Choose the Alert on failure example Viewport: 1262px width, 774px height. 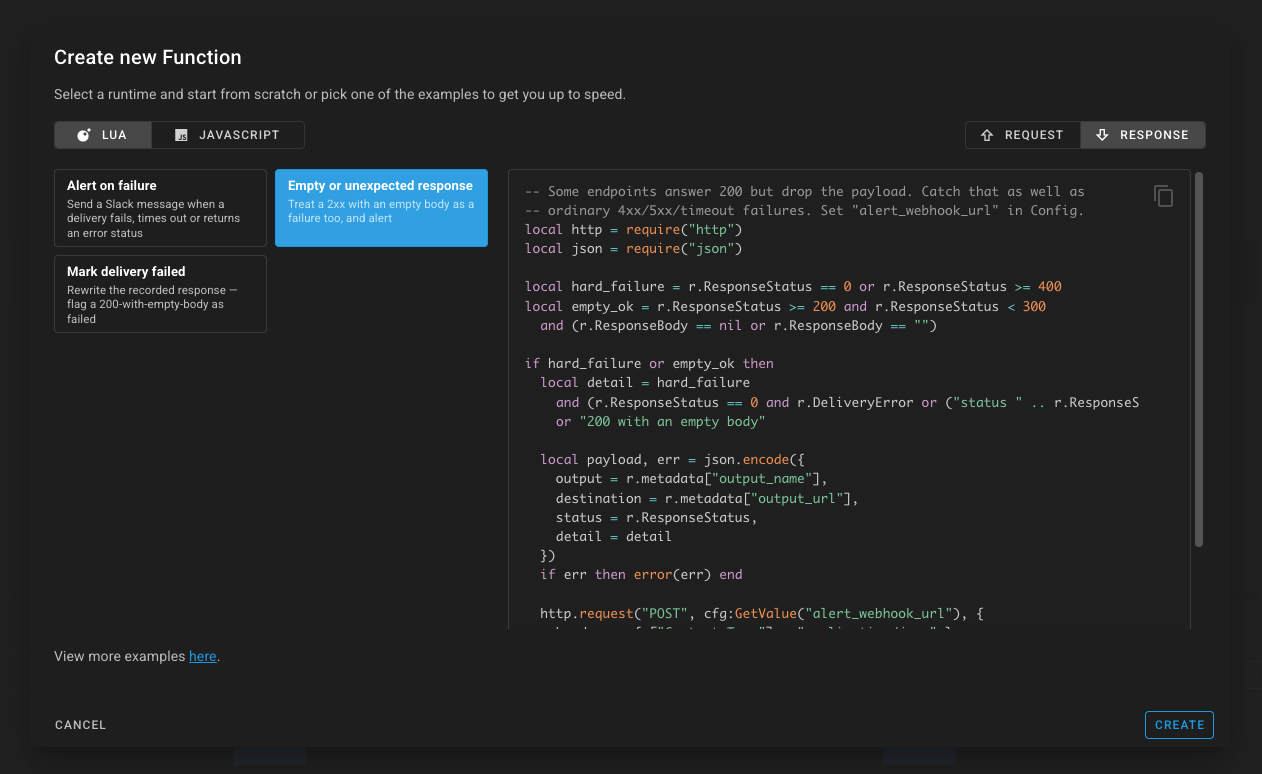coord(160,208)
